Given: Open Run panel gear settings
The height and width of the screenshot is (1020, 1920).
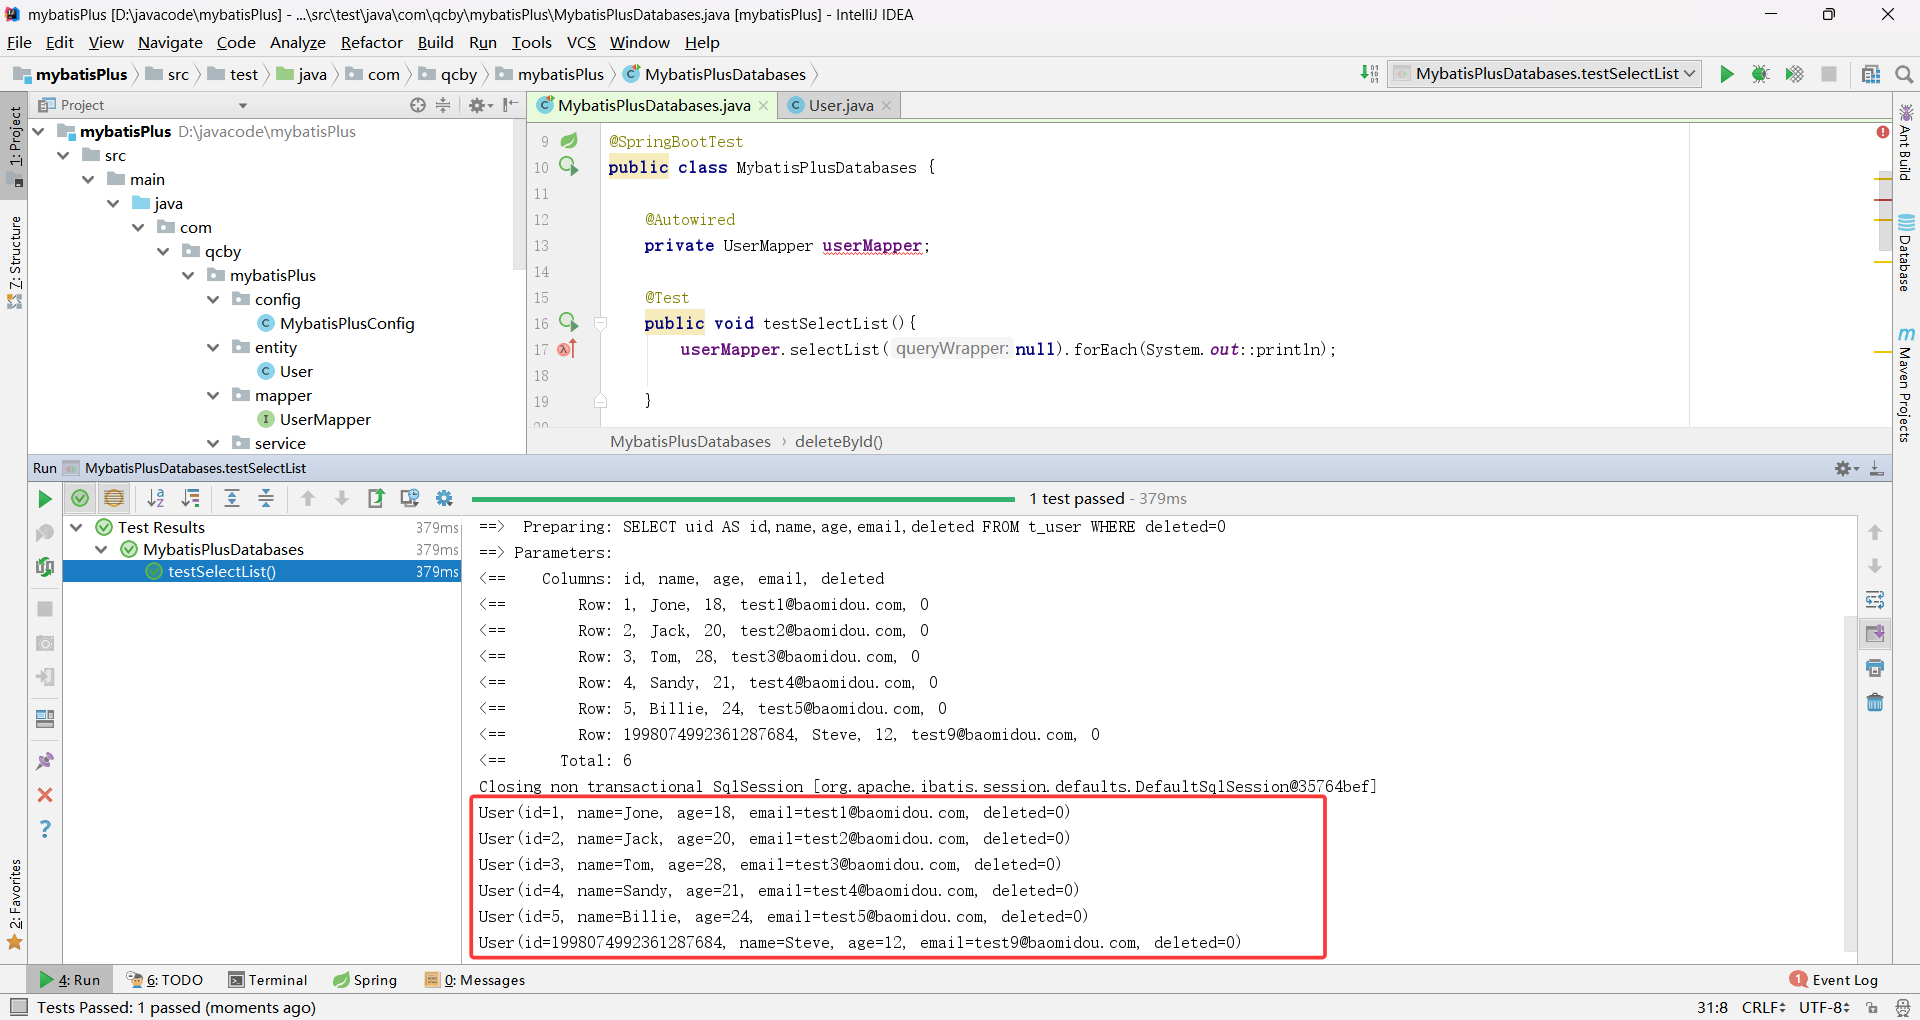Looking at the screenshot, I should [1845, 468].
